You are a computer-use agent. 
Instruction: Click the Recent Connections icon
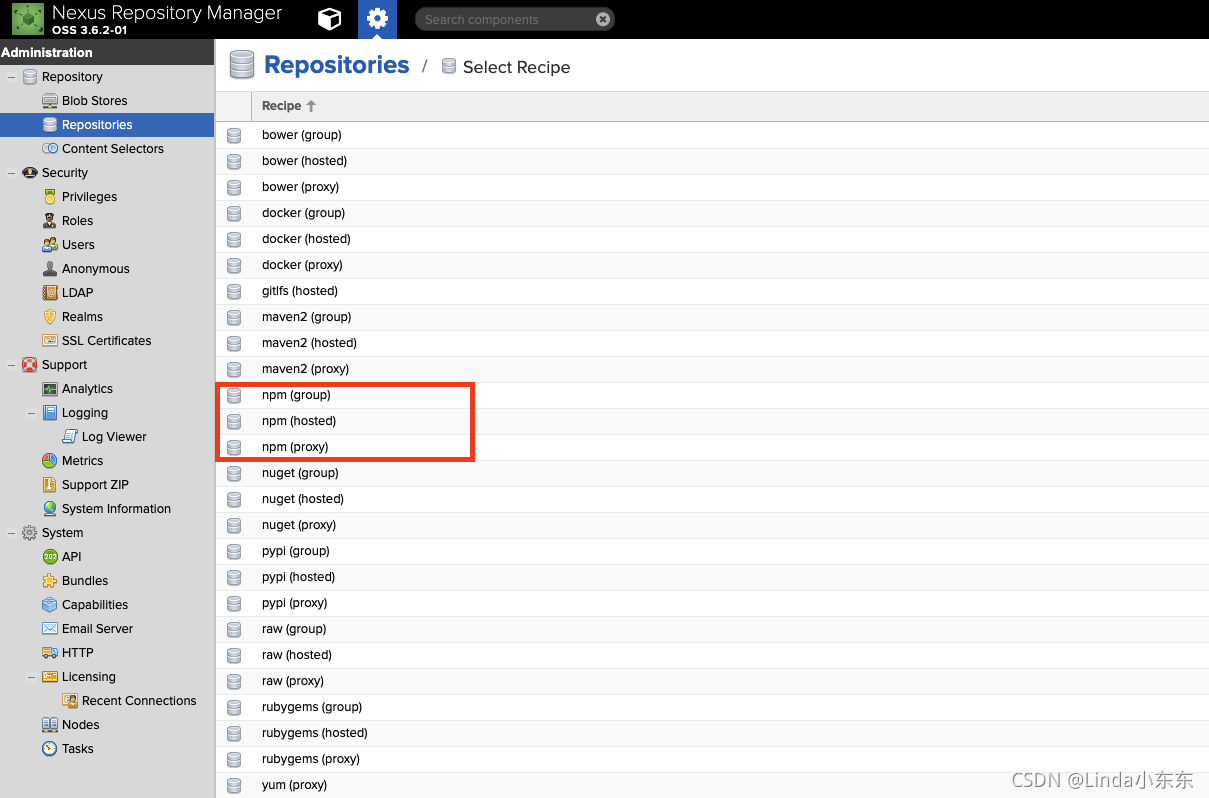pos(70,701)
